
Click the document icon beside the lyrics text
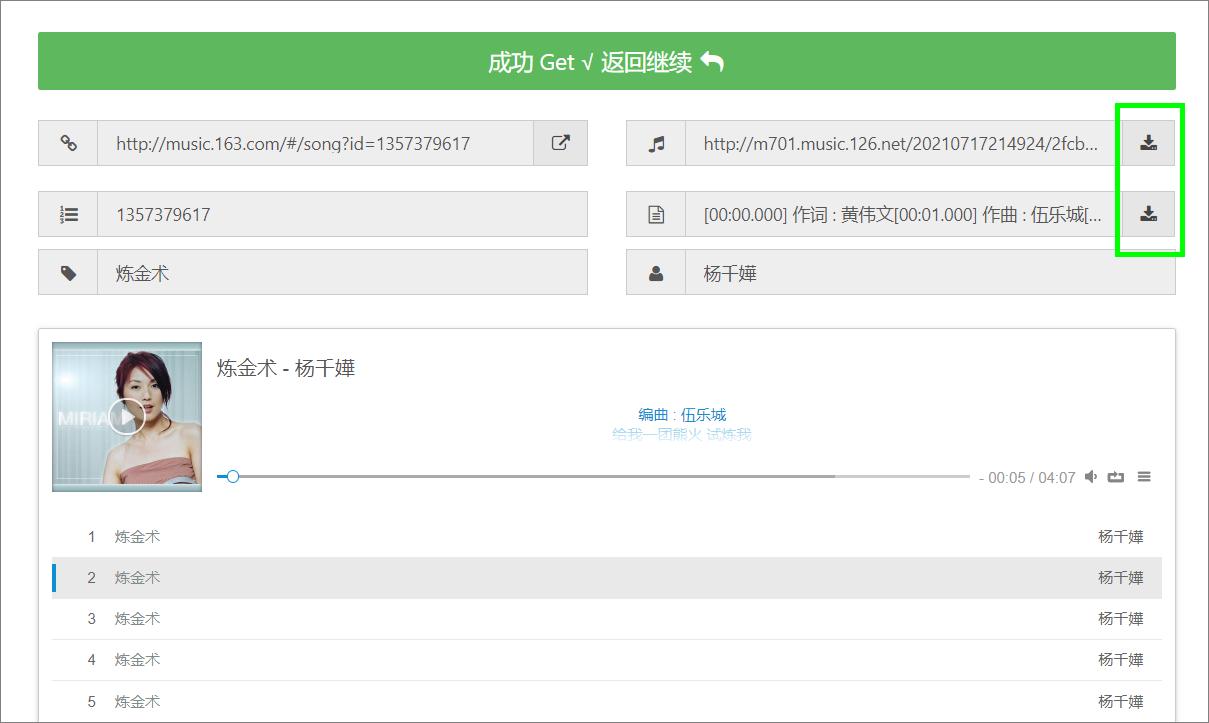[x=656, y=213]
